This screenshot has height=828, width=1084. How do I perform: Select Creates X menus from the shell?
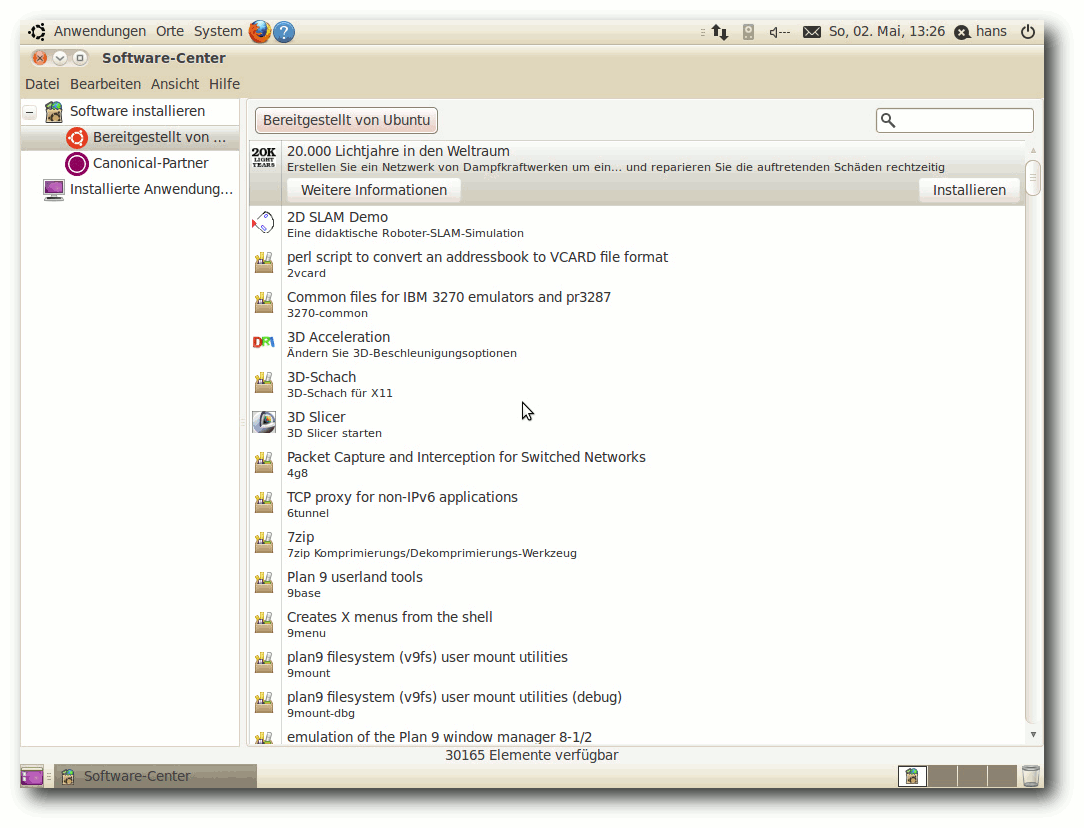(637, 624)
